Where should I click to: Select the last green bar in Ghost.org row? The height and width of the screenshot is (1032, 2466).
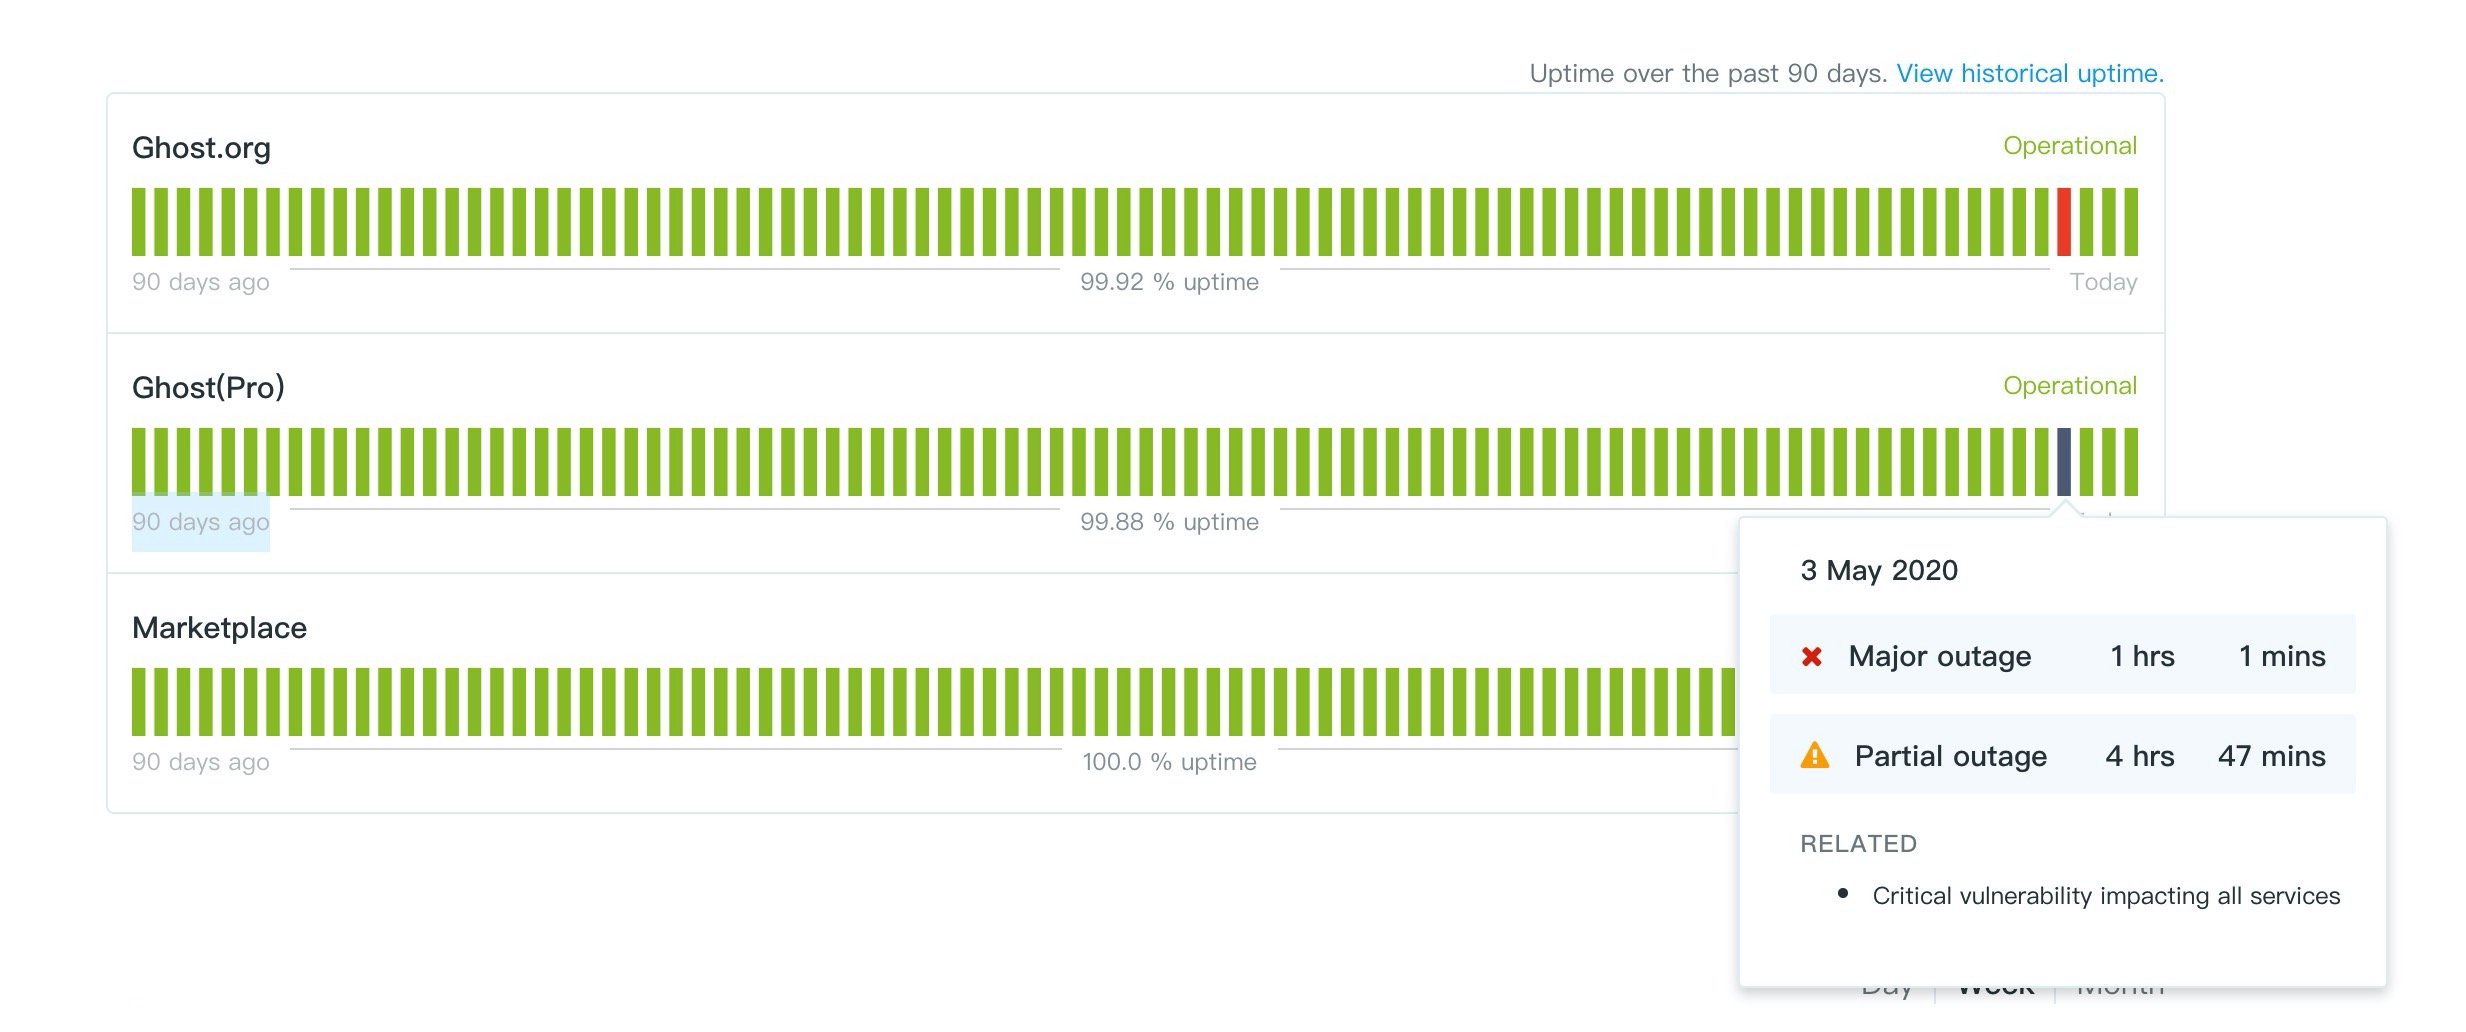[2131, 222]
